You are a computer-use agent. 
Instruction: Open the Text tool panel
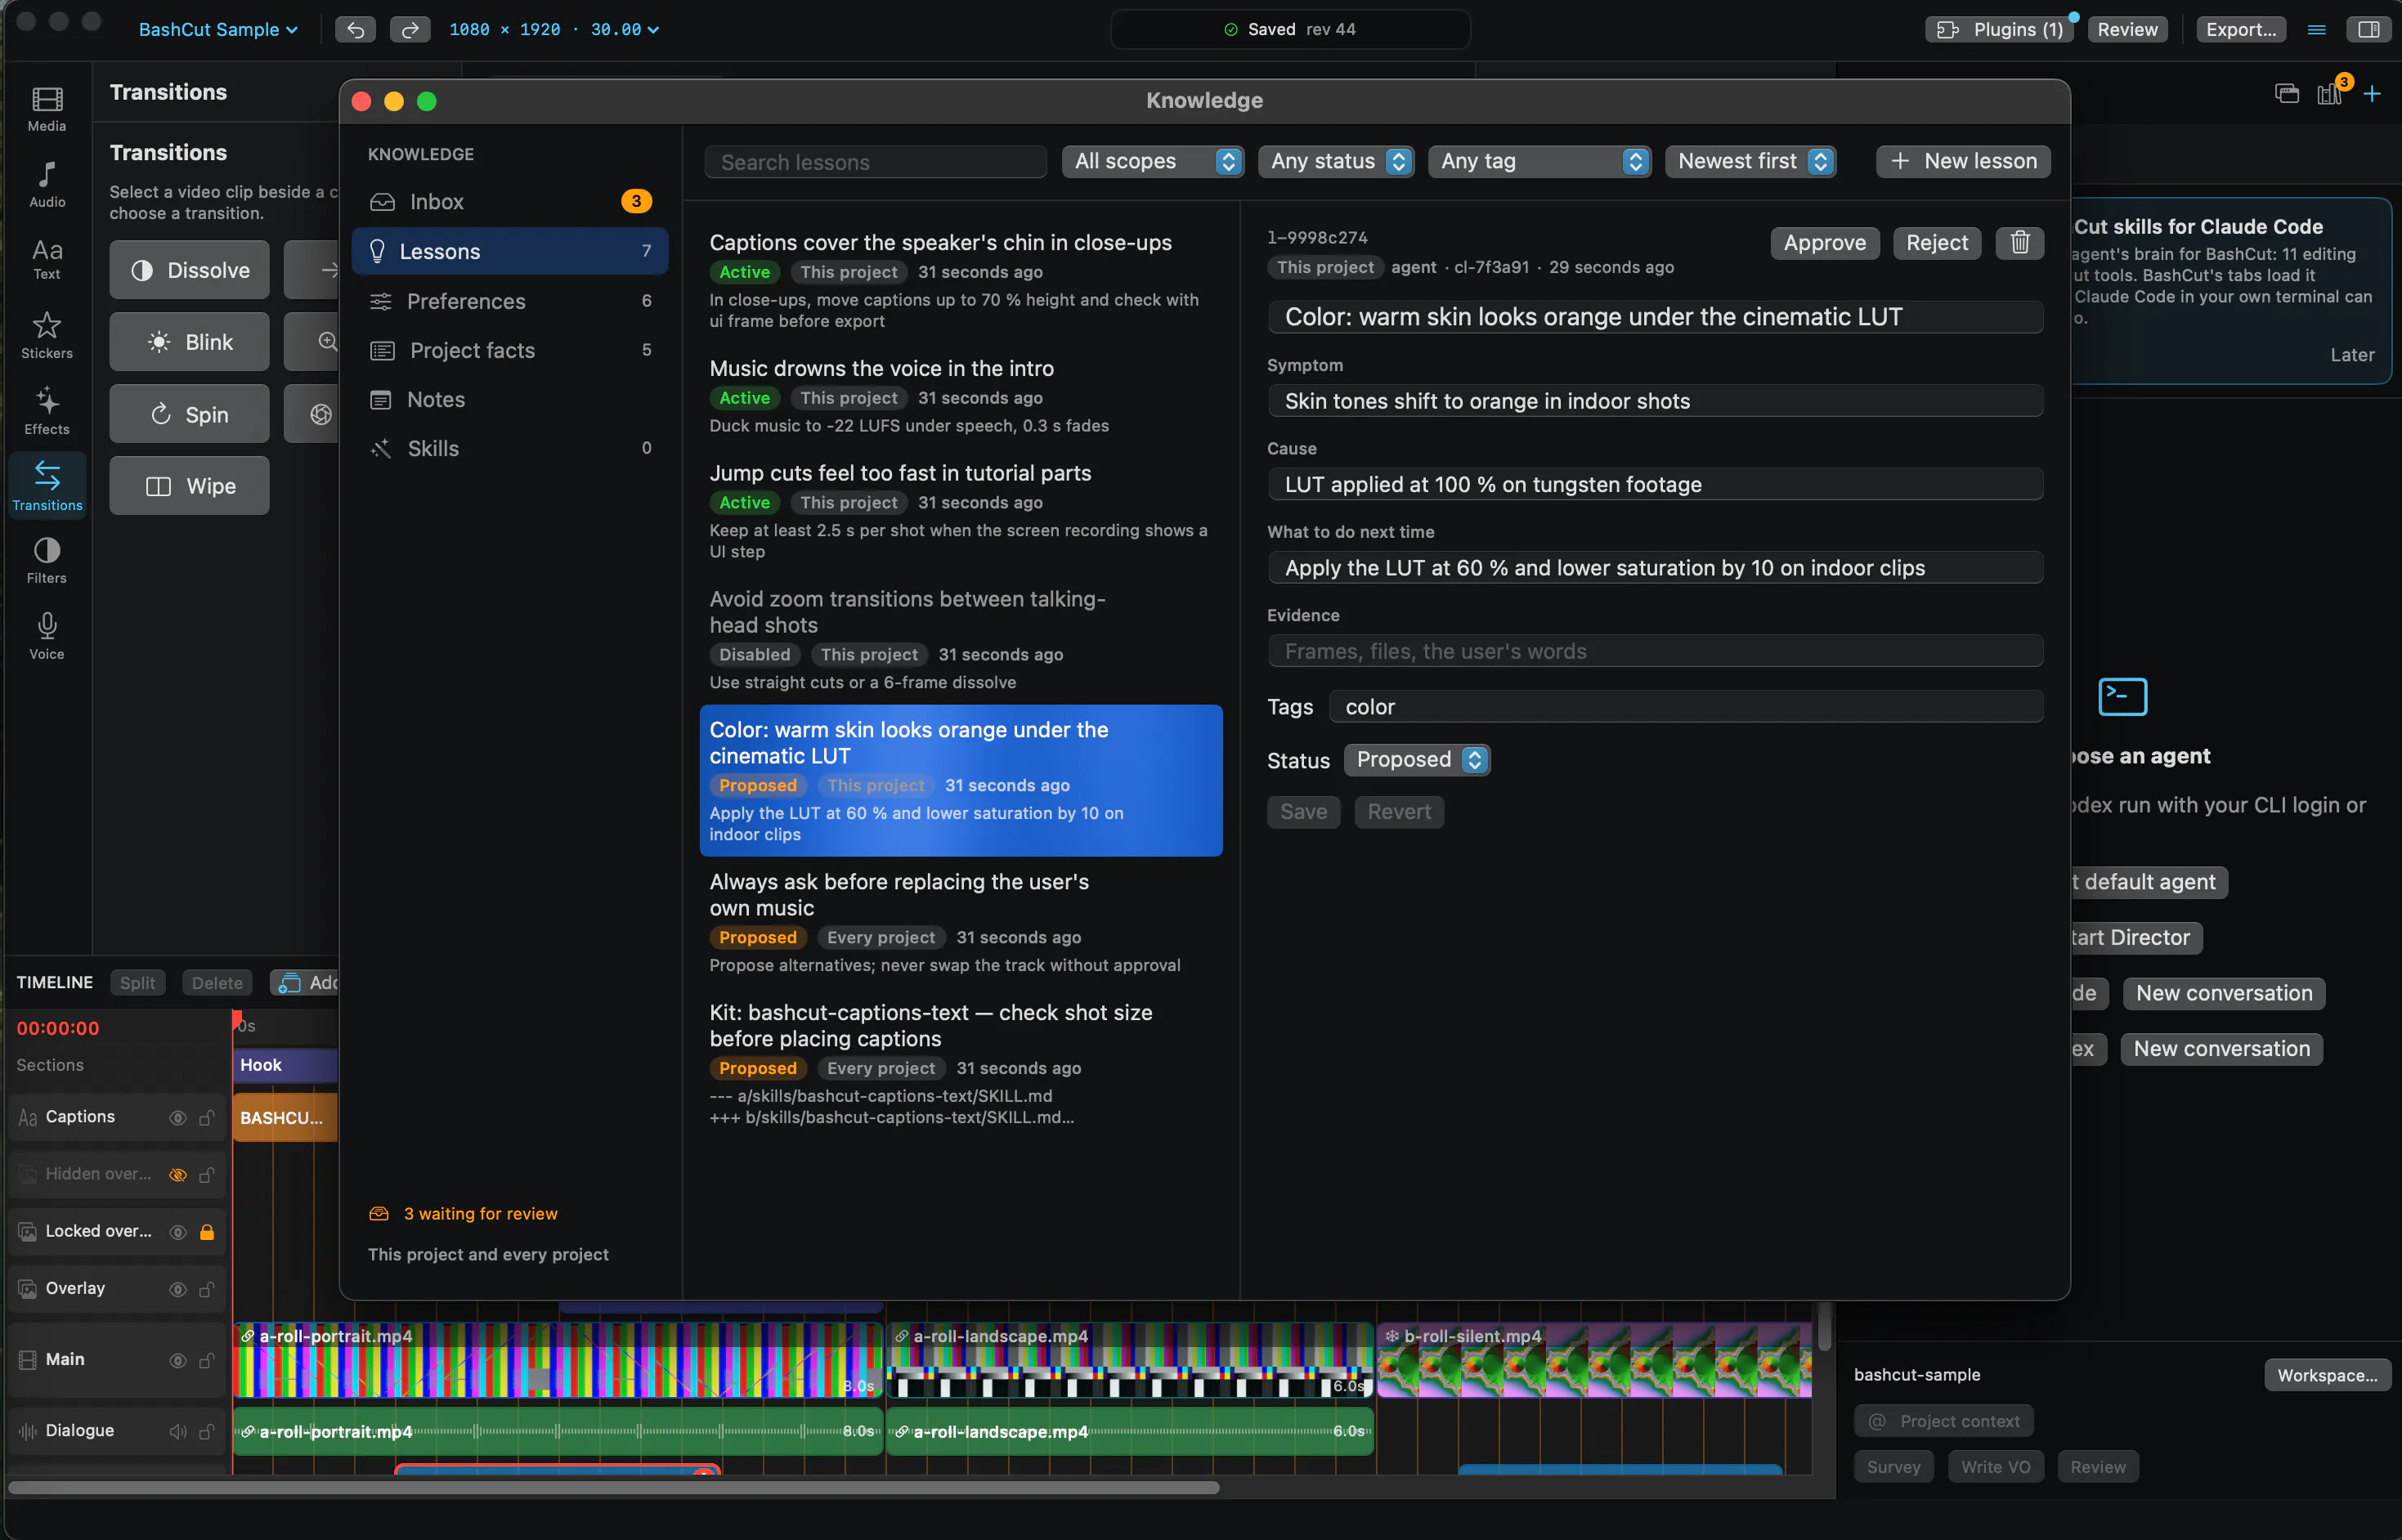coord(47,259)
